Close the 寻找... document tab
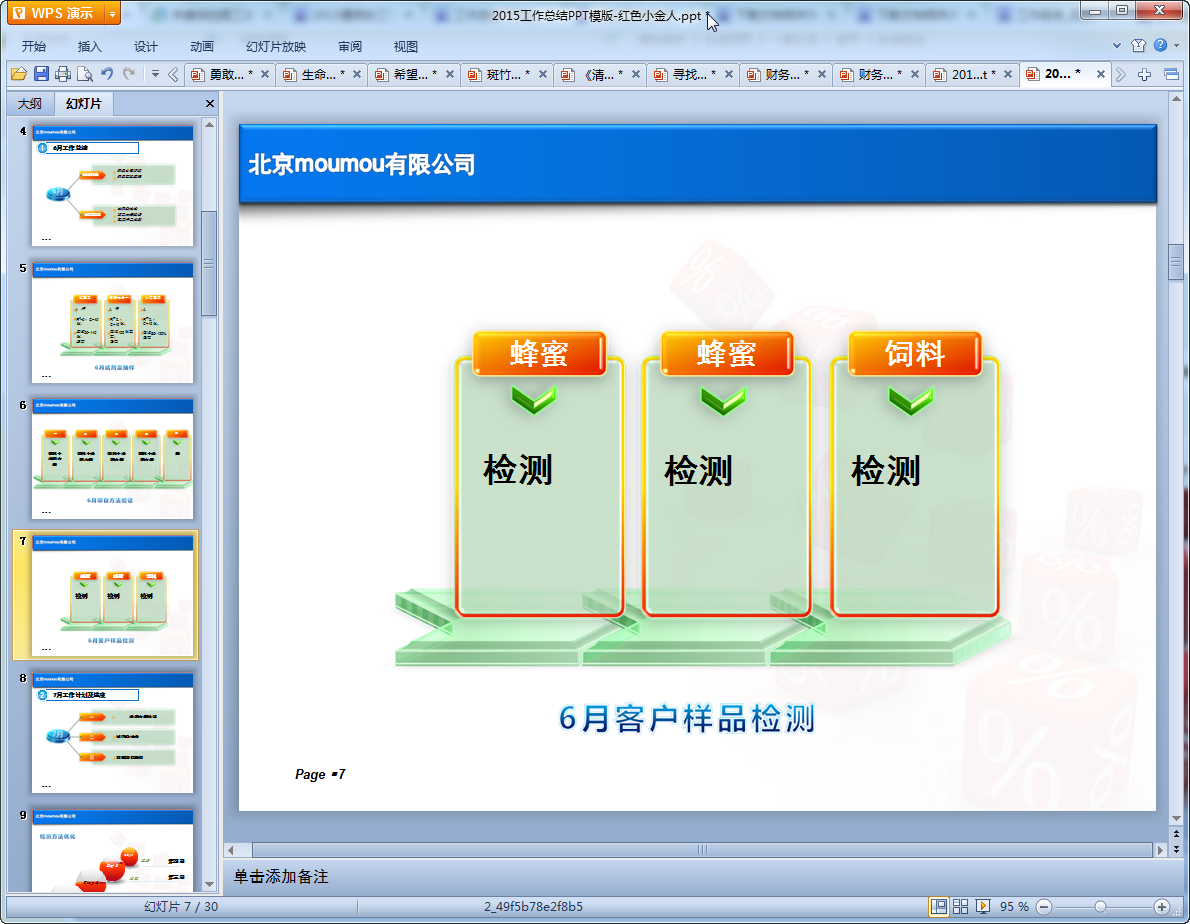Image resolution: width=1190 pixels, height=924 pixels. (729, 74)
